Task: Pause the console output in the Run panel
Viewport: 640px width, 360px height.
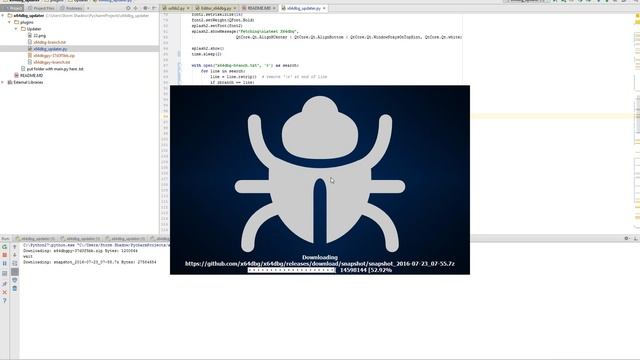Action: click(4, 263)
